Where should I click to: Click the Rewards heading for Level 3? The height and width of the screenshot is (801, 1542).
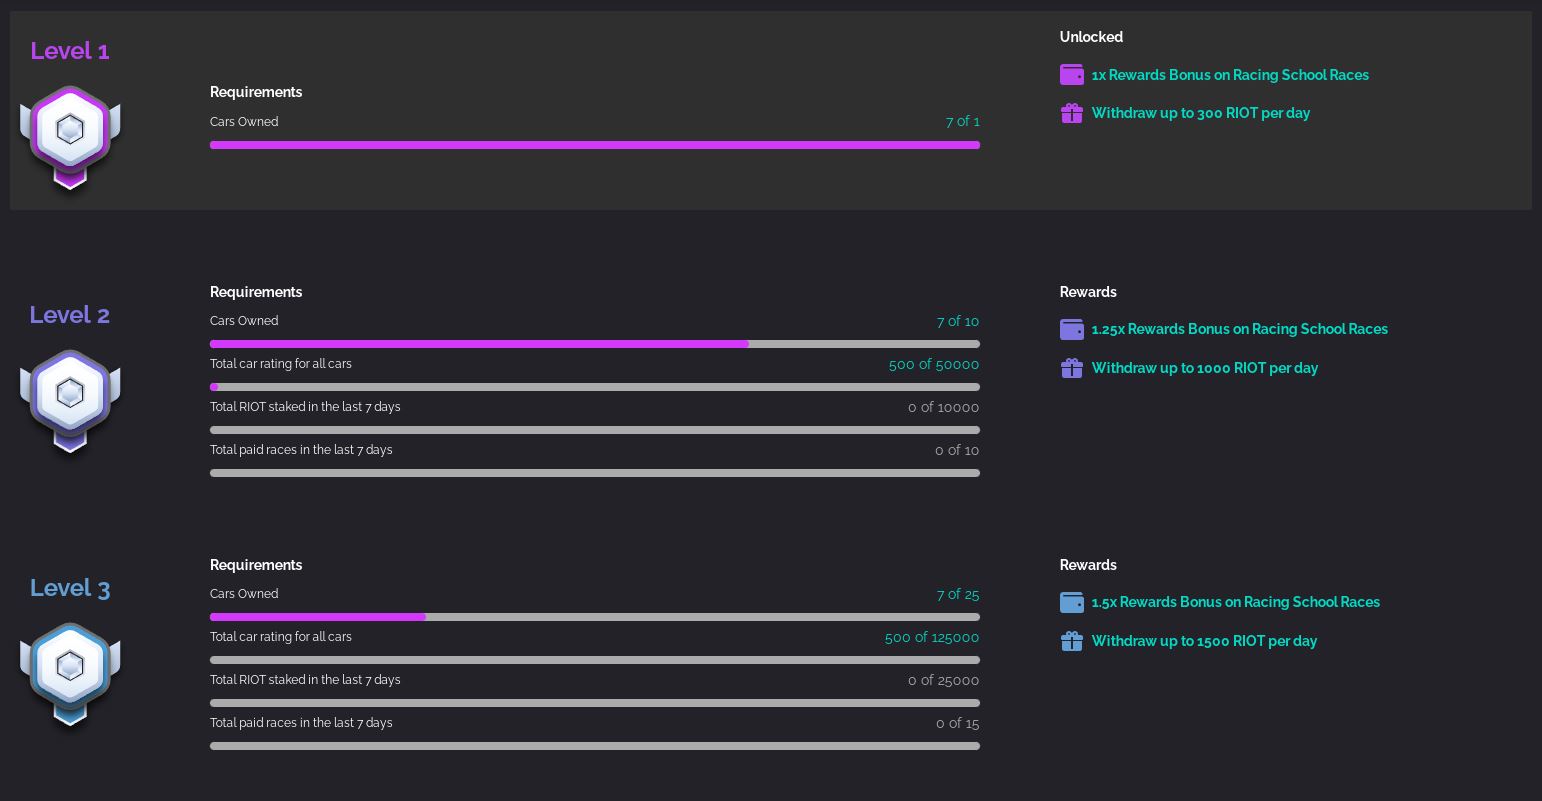tap(1088, 565)
